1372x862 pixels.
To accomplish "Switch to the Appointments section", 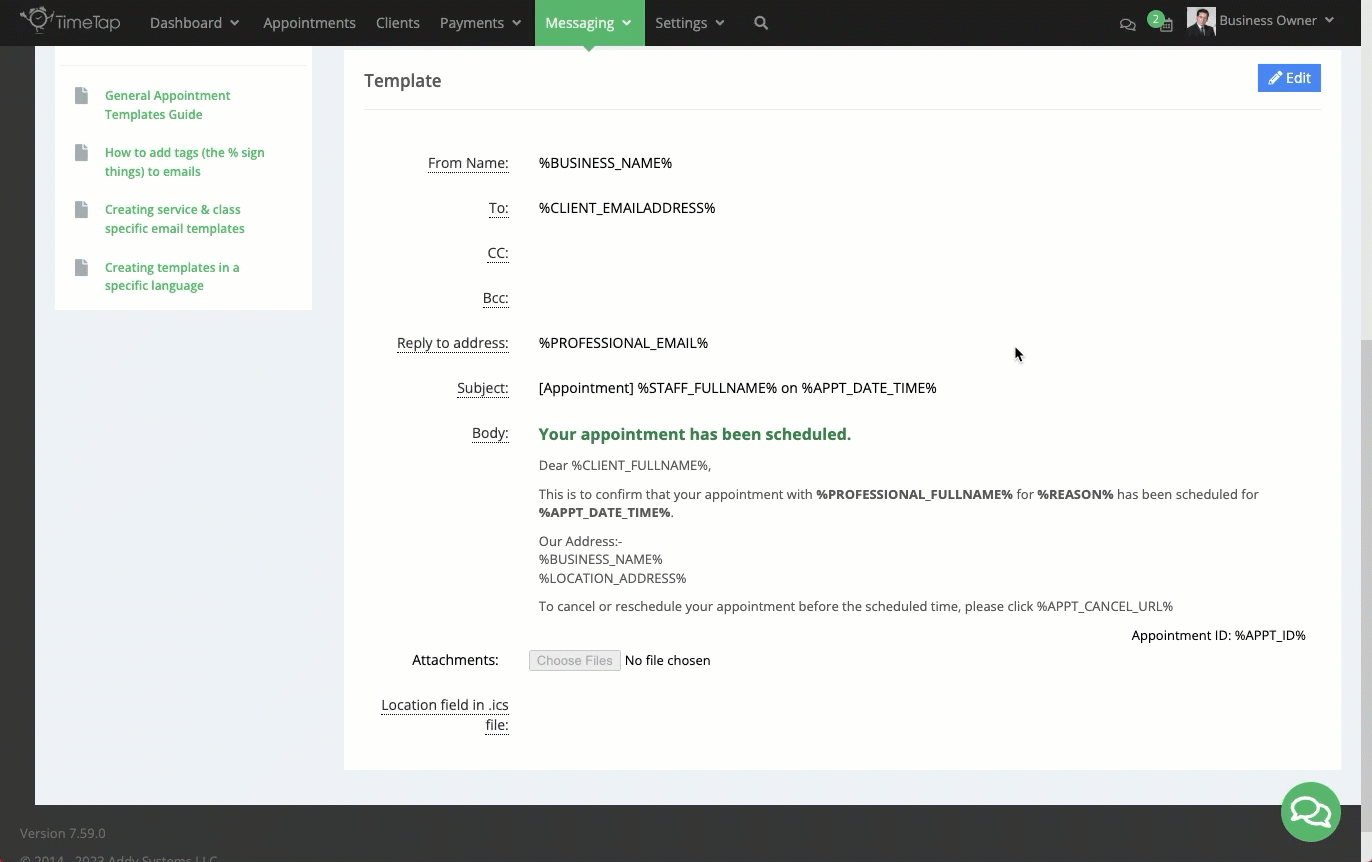I will [309, 22].
